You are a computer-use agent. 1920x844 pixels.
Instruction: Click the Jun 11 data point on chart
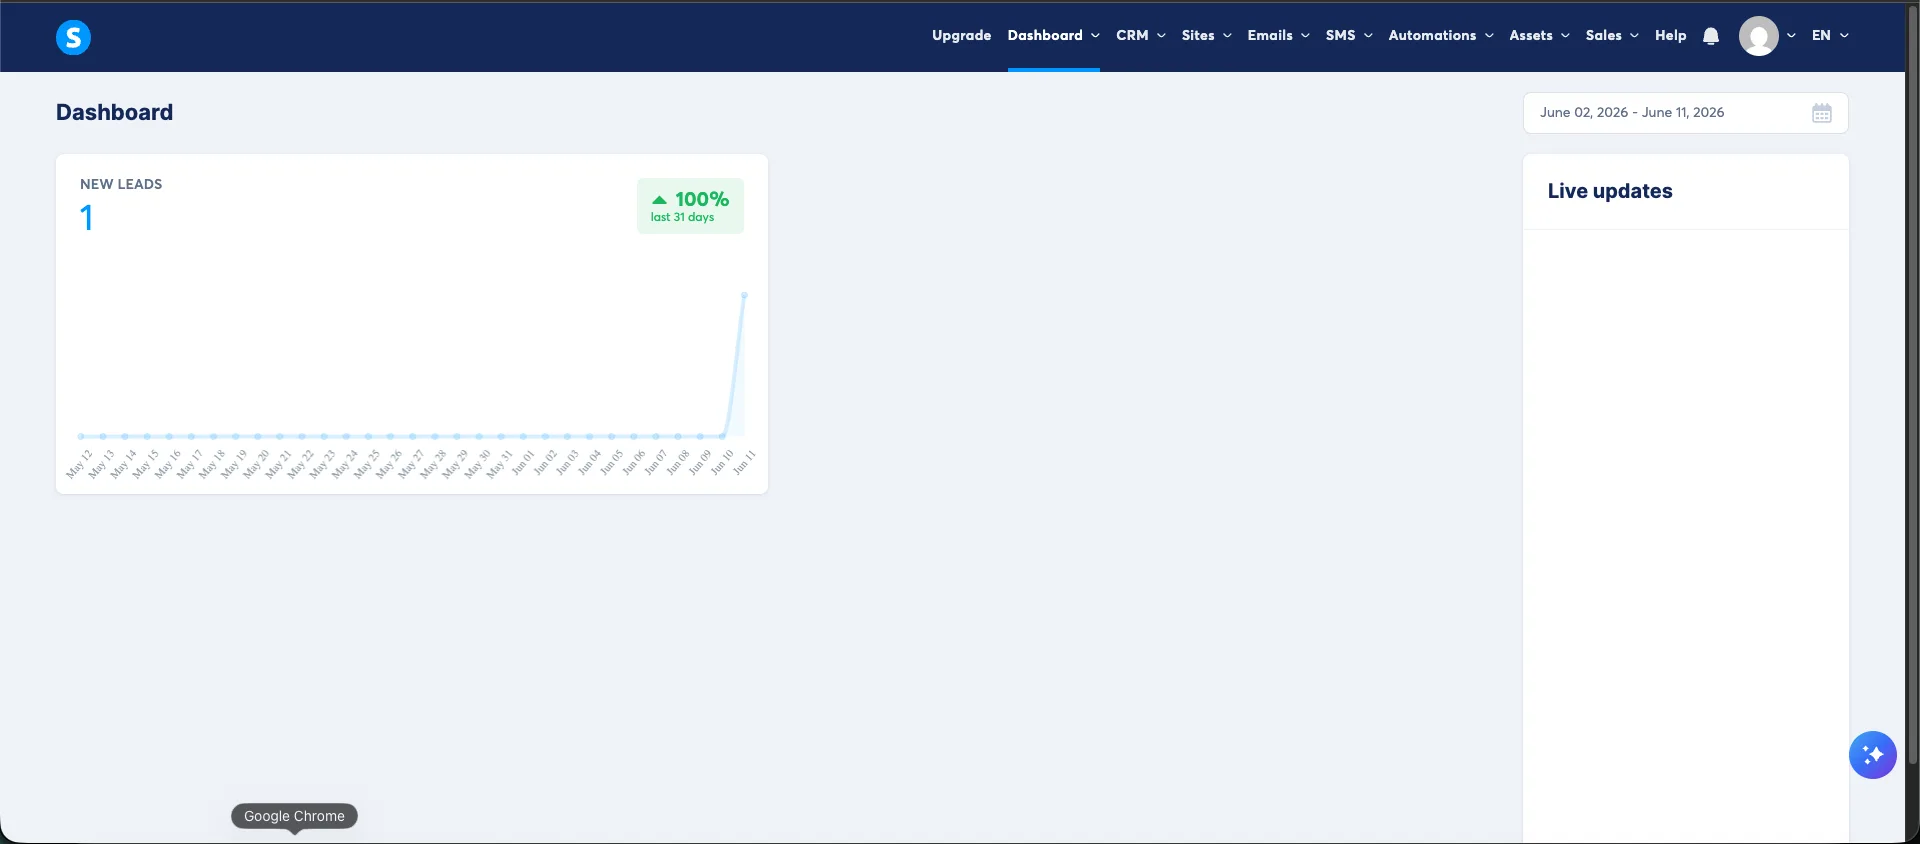click(x=744, y=295)
